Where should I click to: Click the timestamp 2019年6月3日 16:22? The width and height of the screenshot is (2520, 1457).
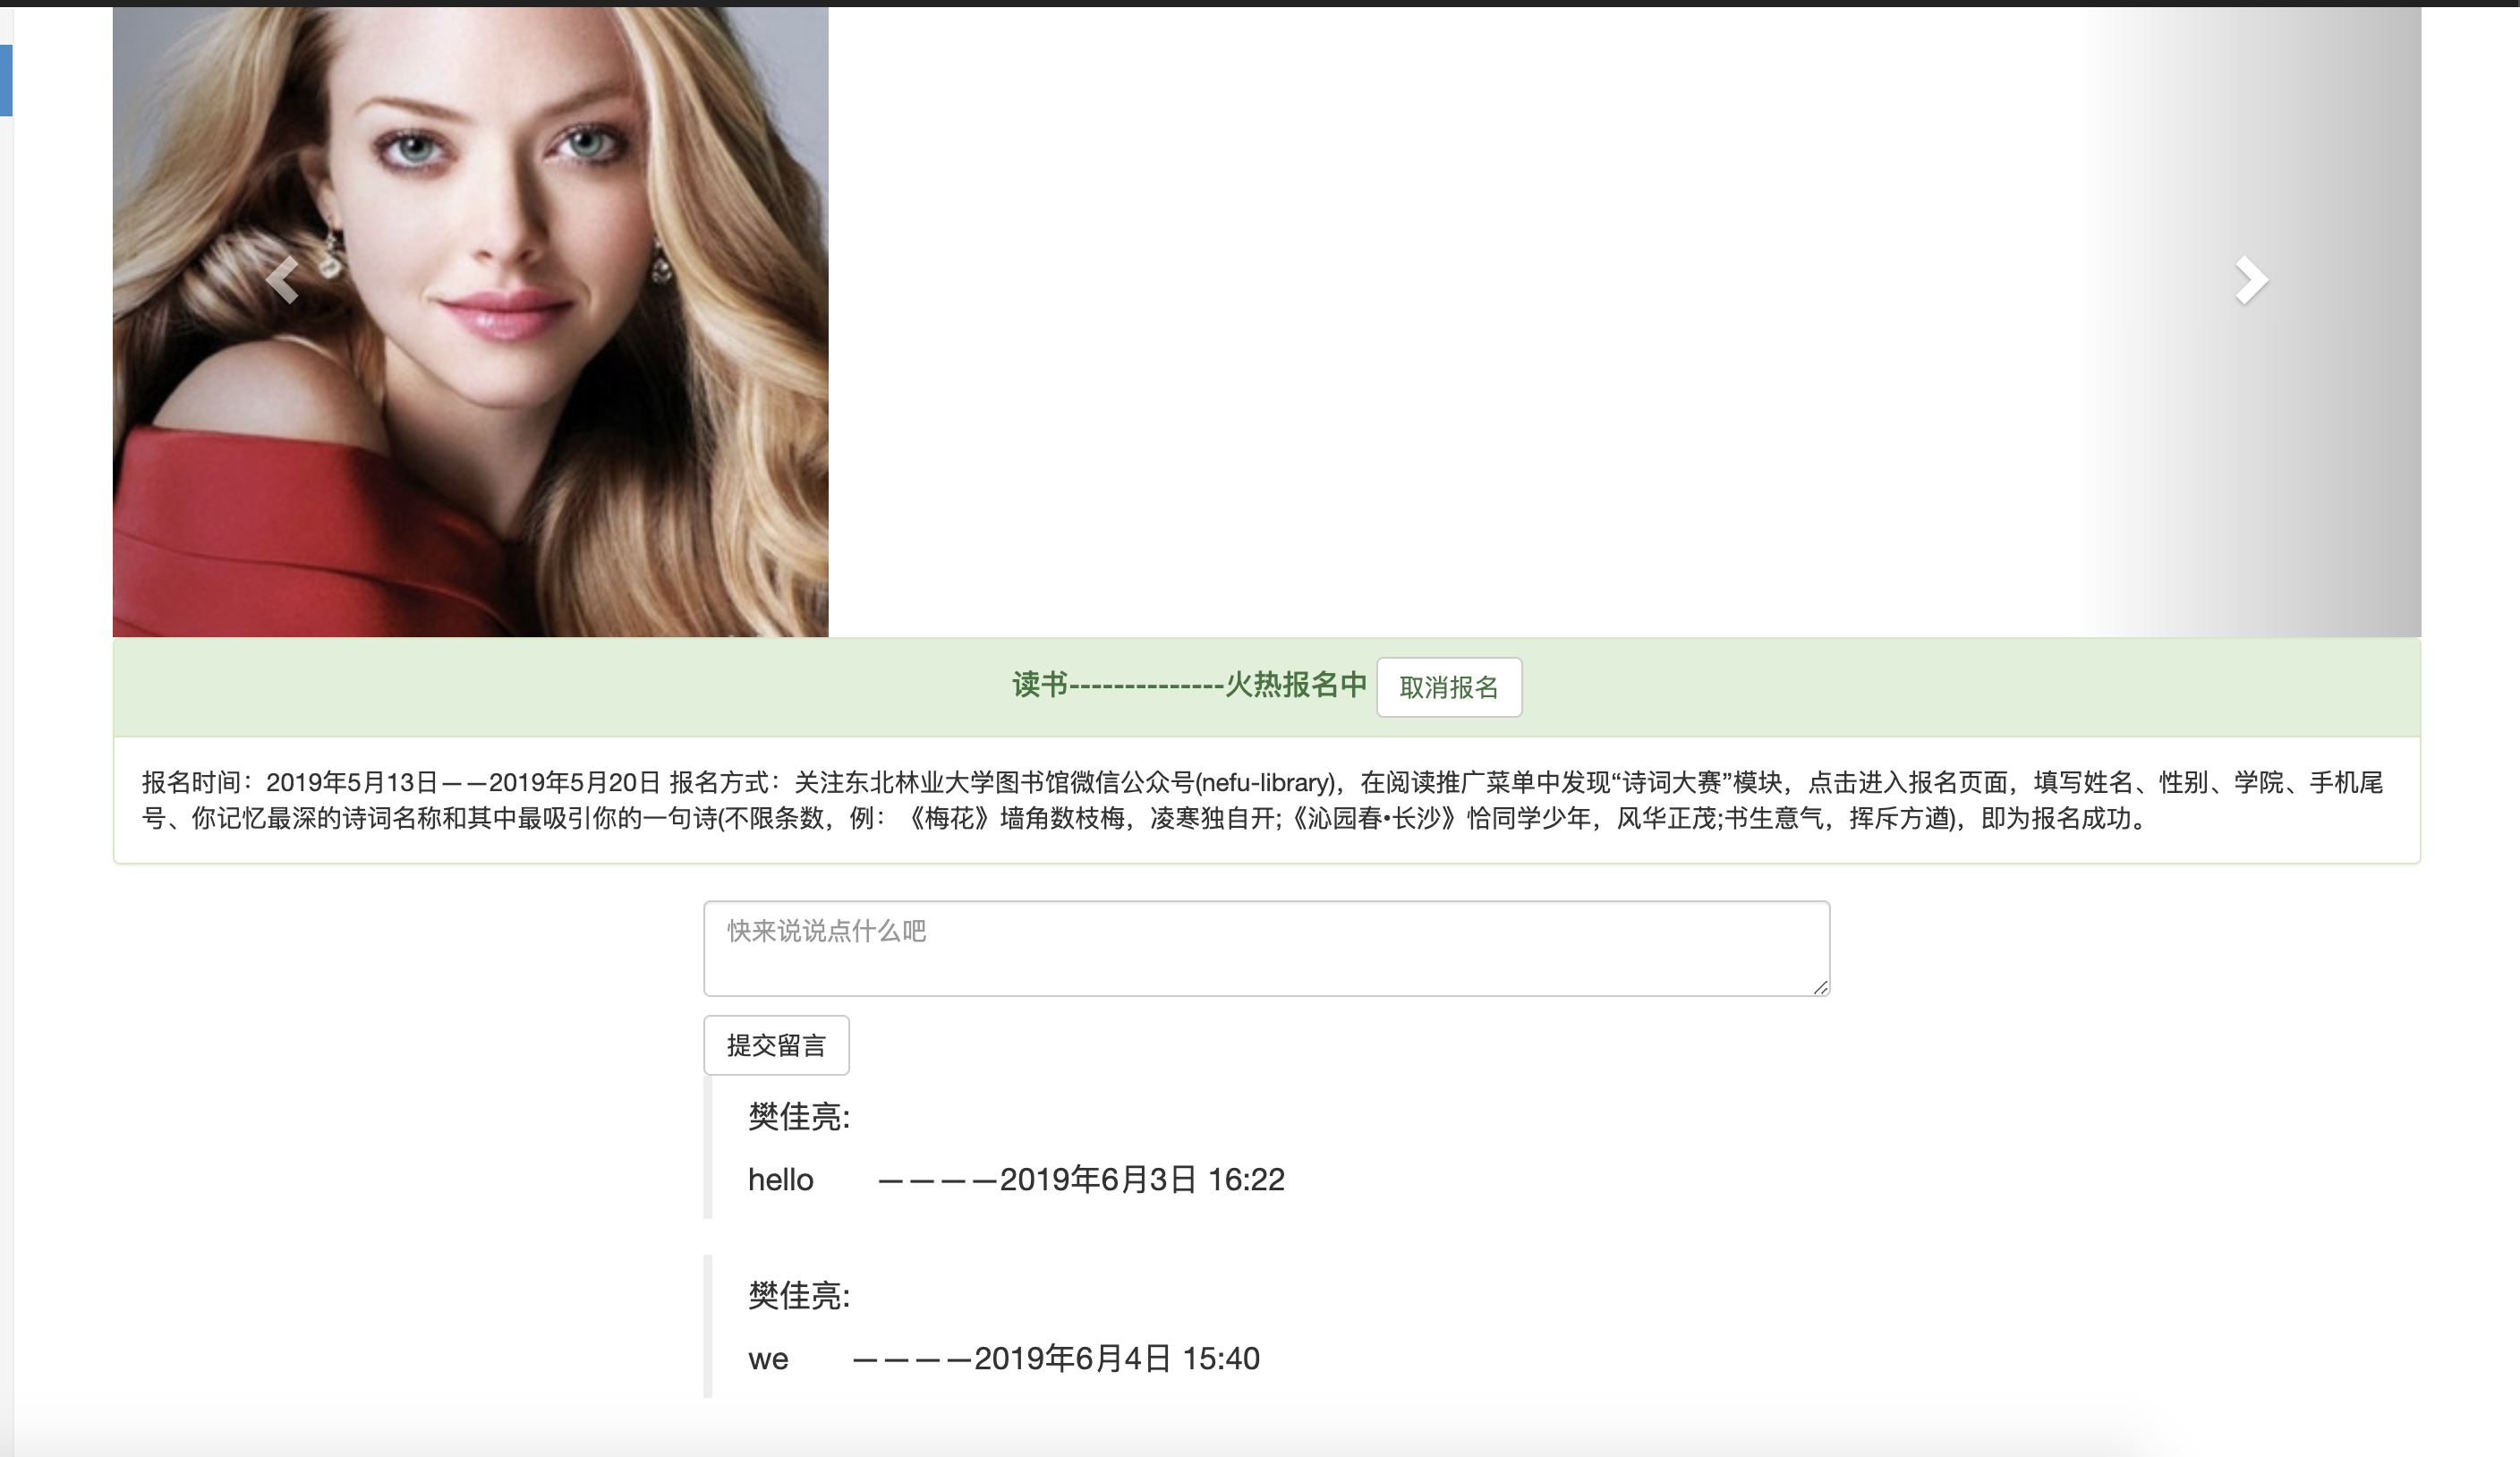pyautogui.click(x=1141, y=1180)
